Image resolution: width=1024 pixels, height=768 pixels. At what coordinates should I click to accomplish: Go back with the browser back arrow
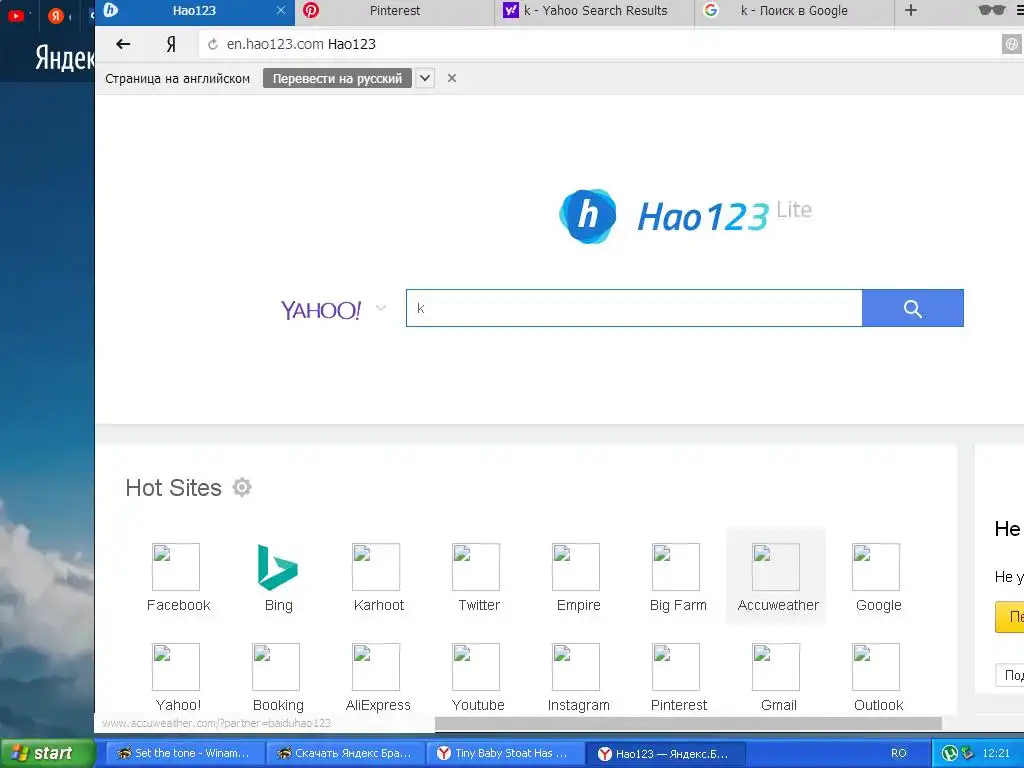[x=123, y=44]
